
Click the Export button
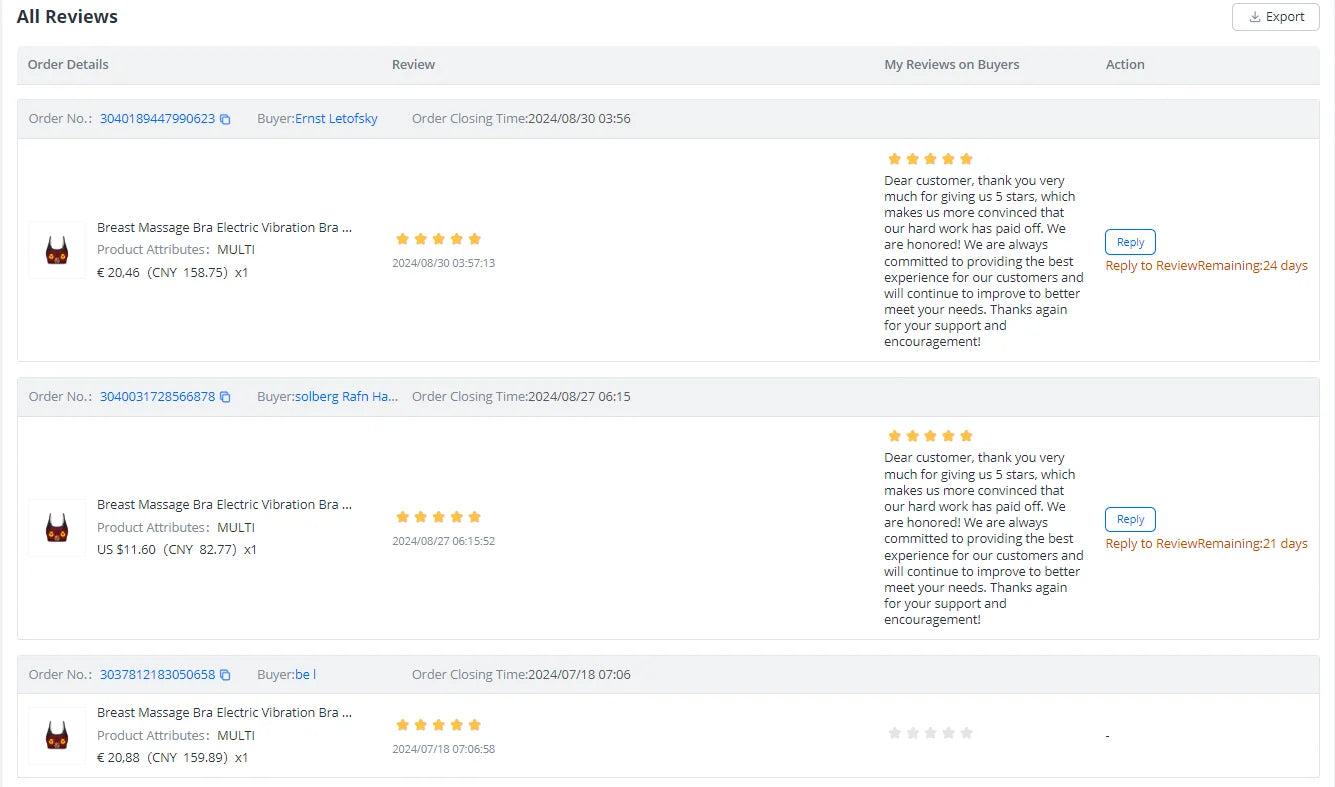pos(1275,17)
